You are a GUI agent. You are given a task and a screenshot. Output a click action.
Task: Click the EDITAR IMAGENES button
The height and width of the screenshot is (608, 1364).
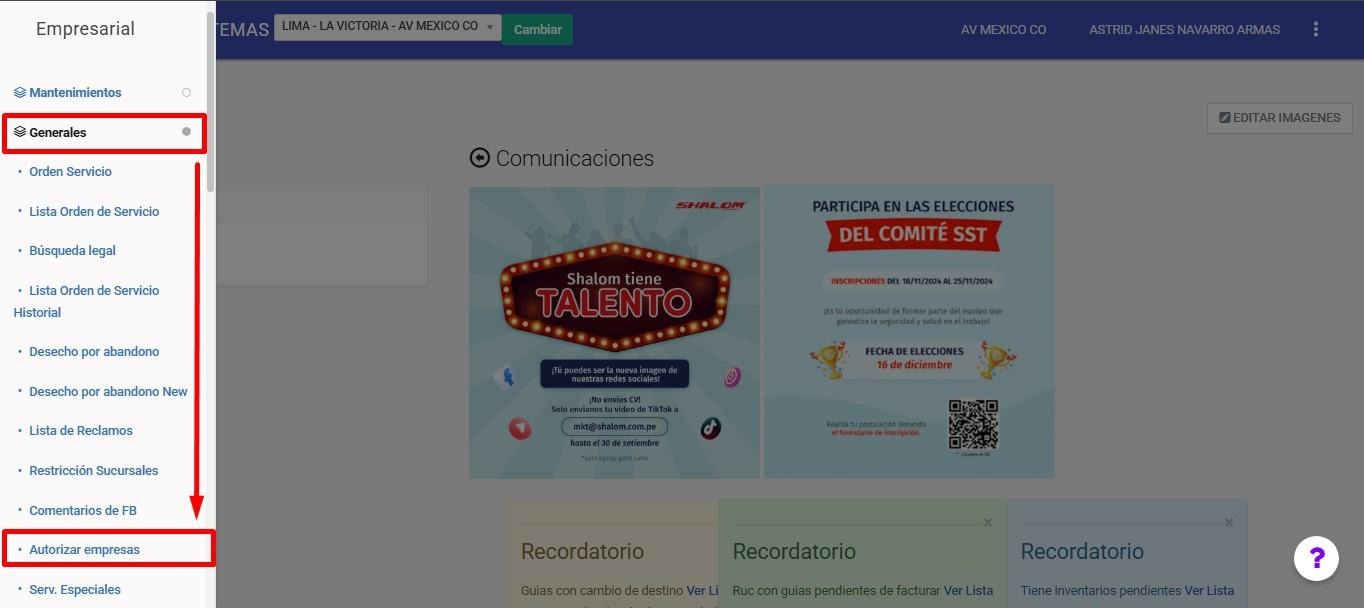[x=1279, y=118]
